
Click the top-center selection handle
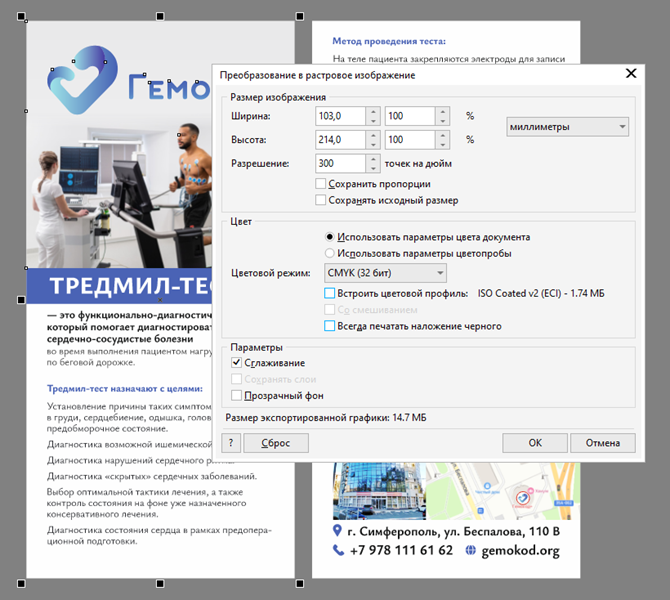pyautogui.click(x=160, y=16)
